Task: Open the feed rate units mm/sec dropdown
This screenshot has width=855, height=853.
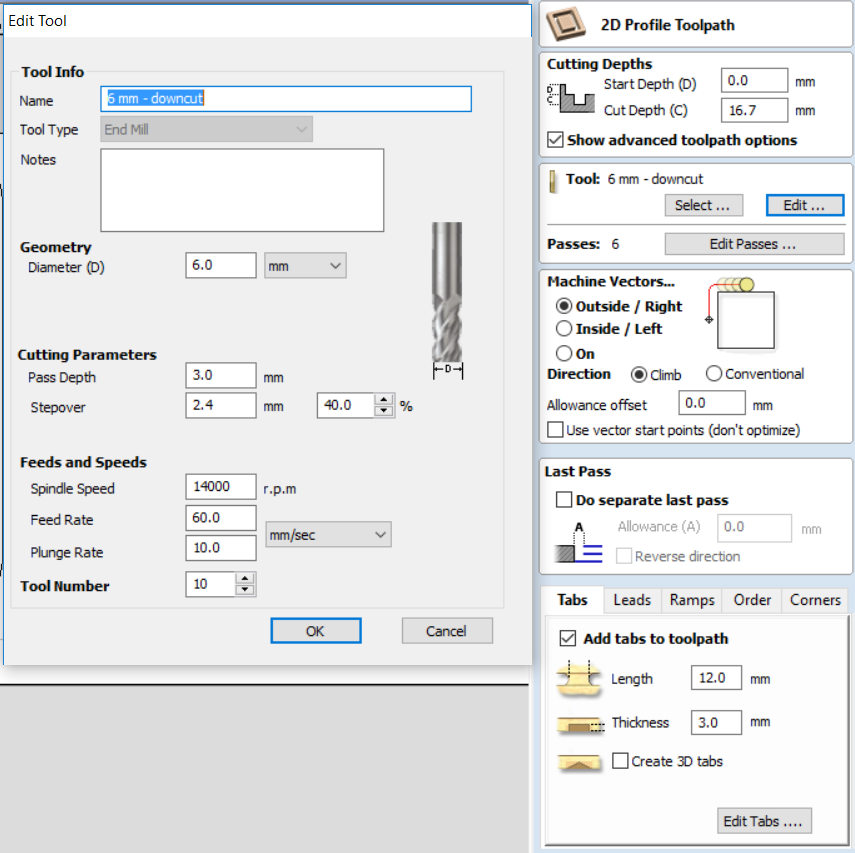Action: coord(328,534)
